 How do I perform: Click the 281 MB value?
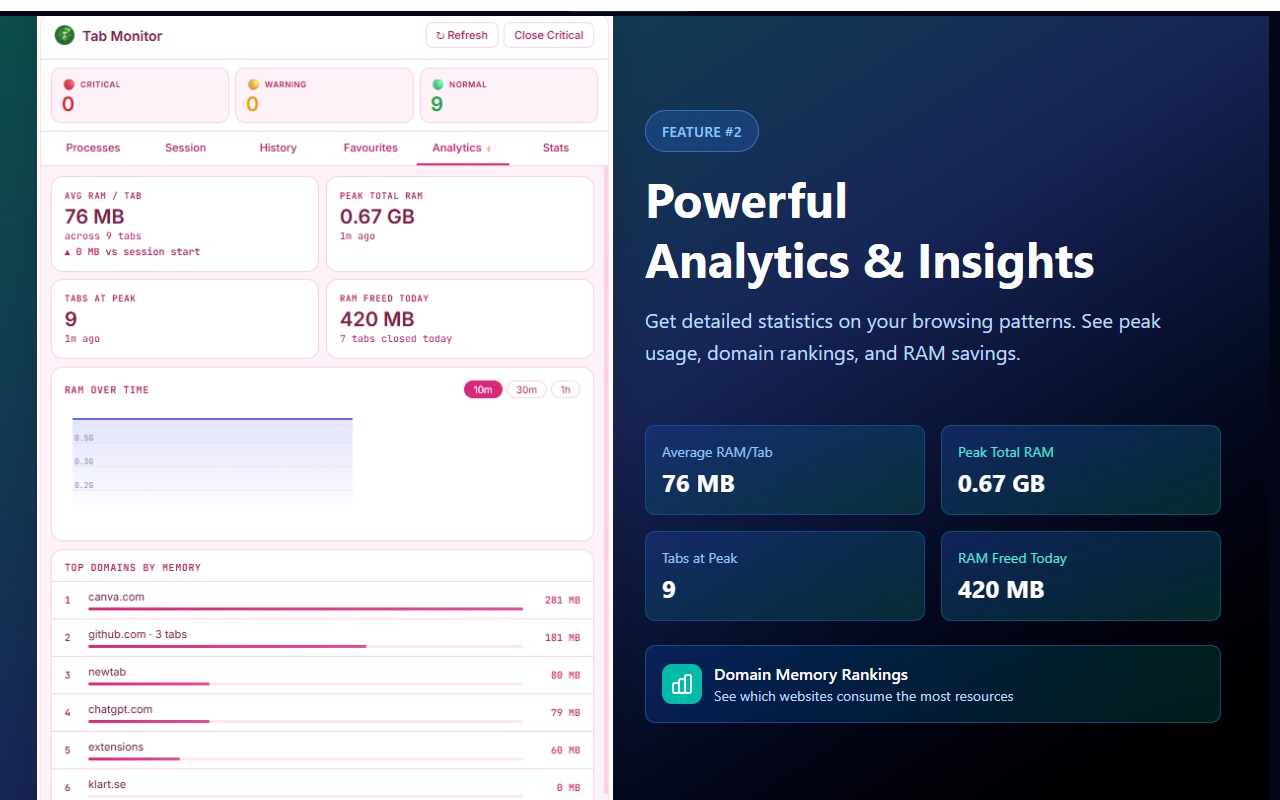pos(562,600)
